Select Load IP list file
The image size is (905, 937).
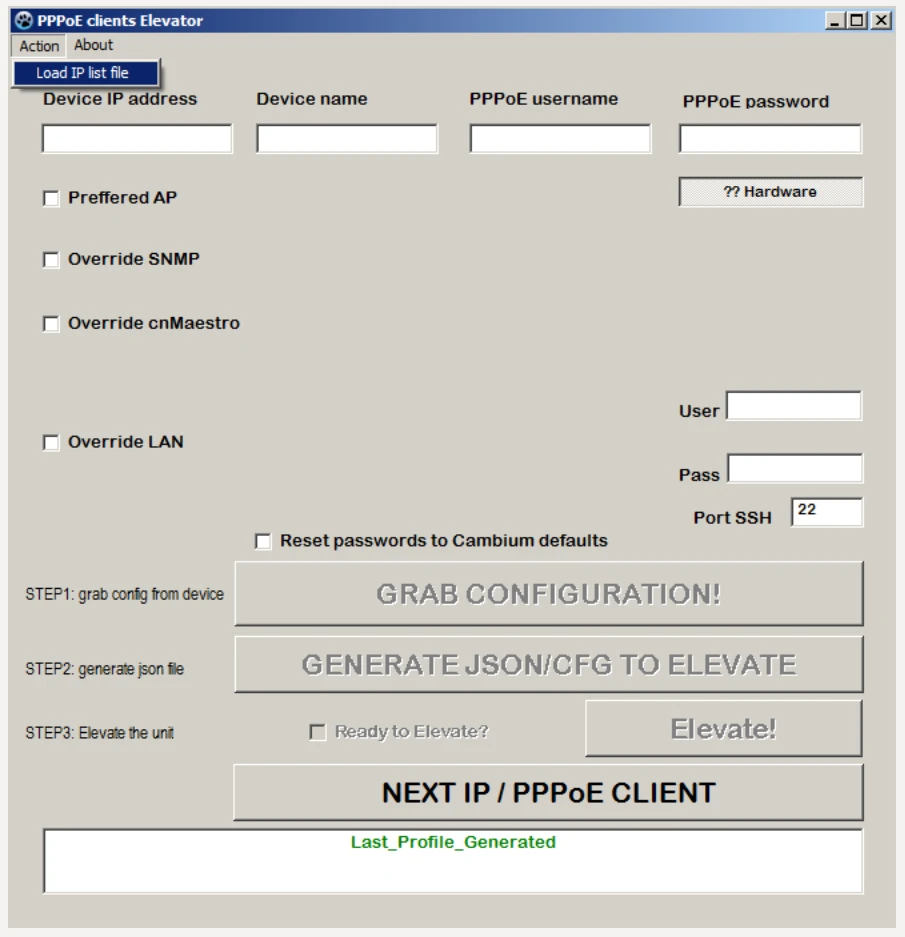(83, 73)
